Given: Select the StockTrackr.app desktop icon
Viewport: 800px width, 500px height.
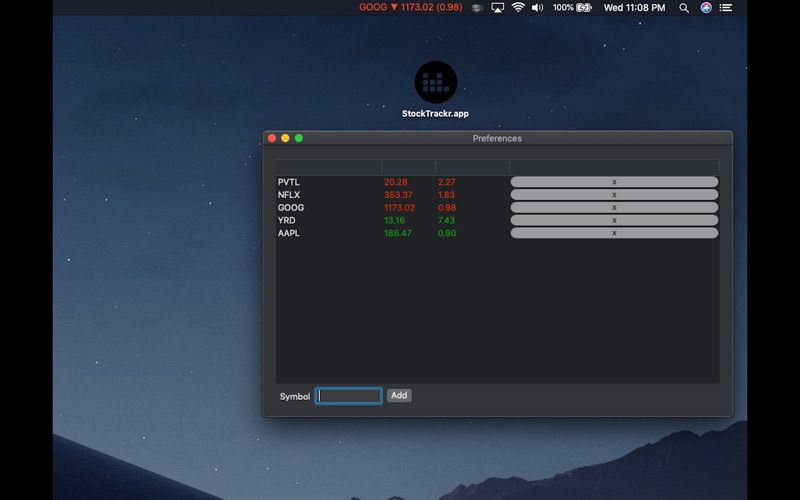Looking at the screenshot, I should pos(435,90).
